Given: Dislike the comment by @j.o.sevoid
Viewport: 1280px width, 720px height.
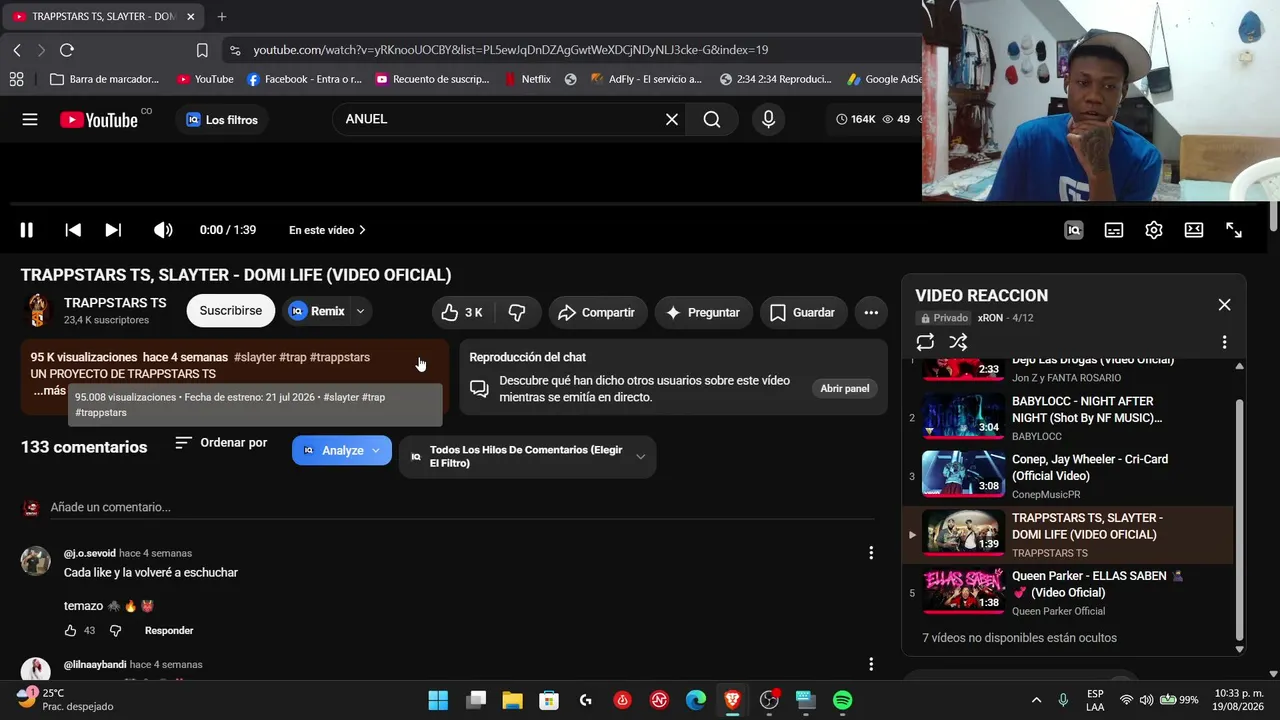Looking at the screenshot, I should 115,631.
